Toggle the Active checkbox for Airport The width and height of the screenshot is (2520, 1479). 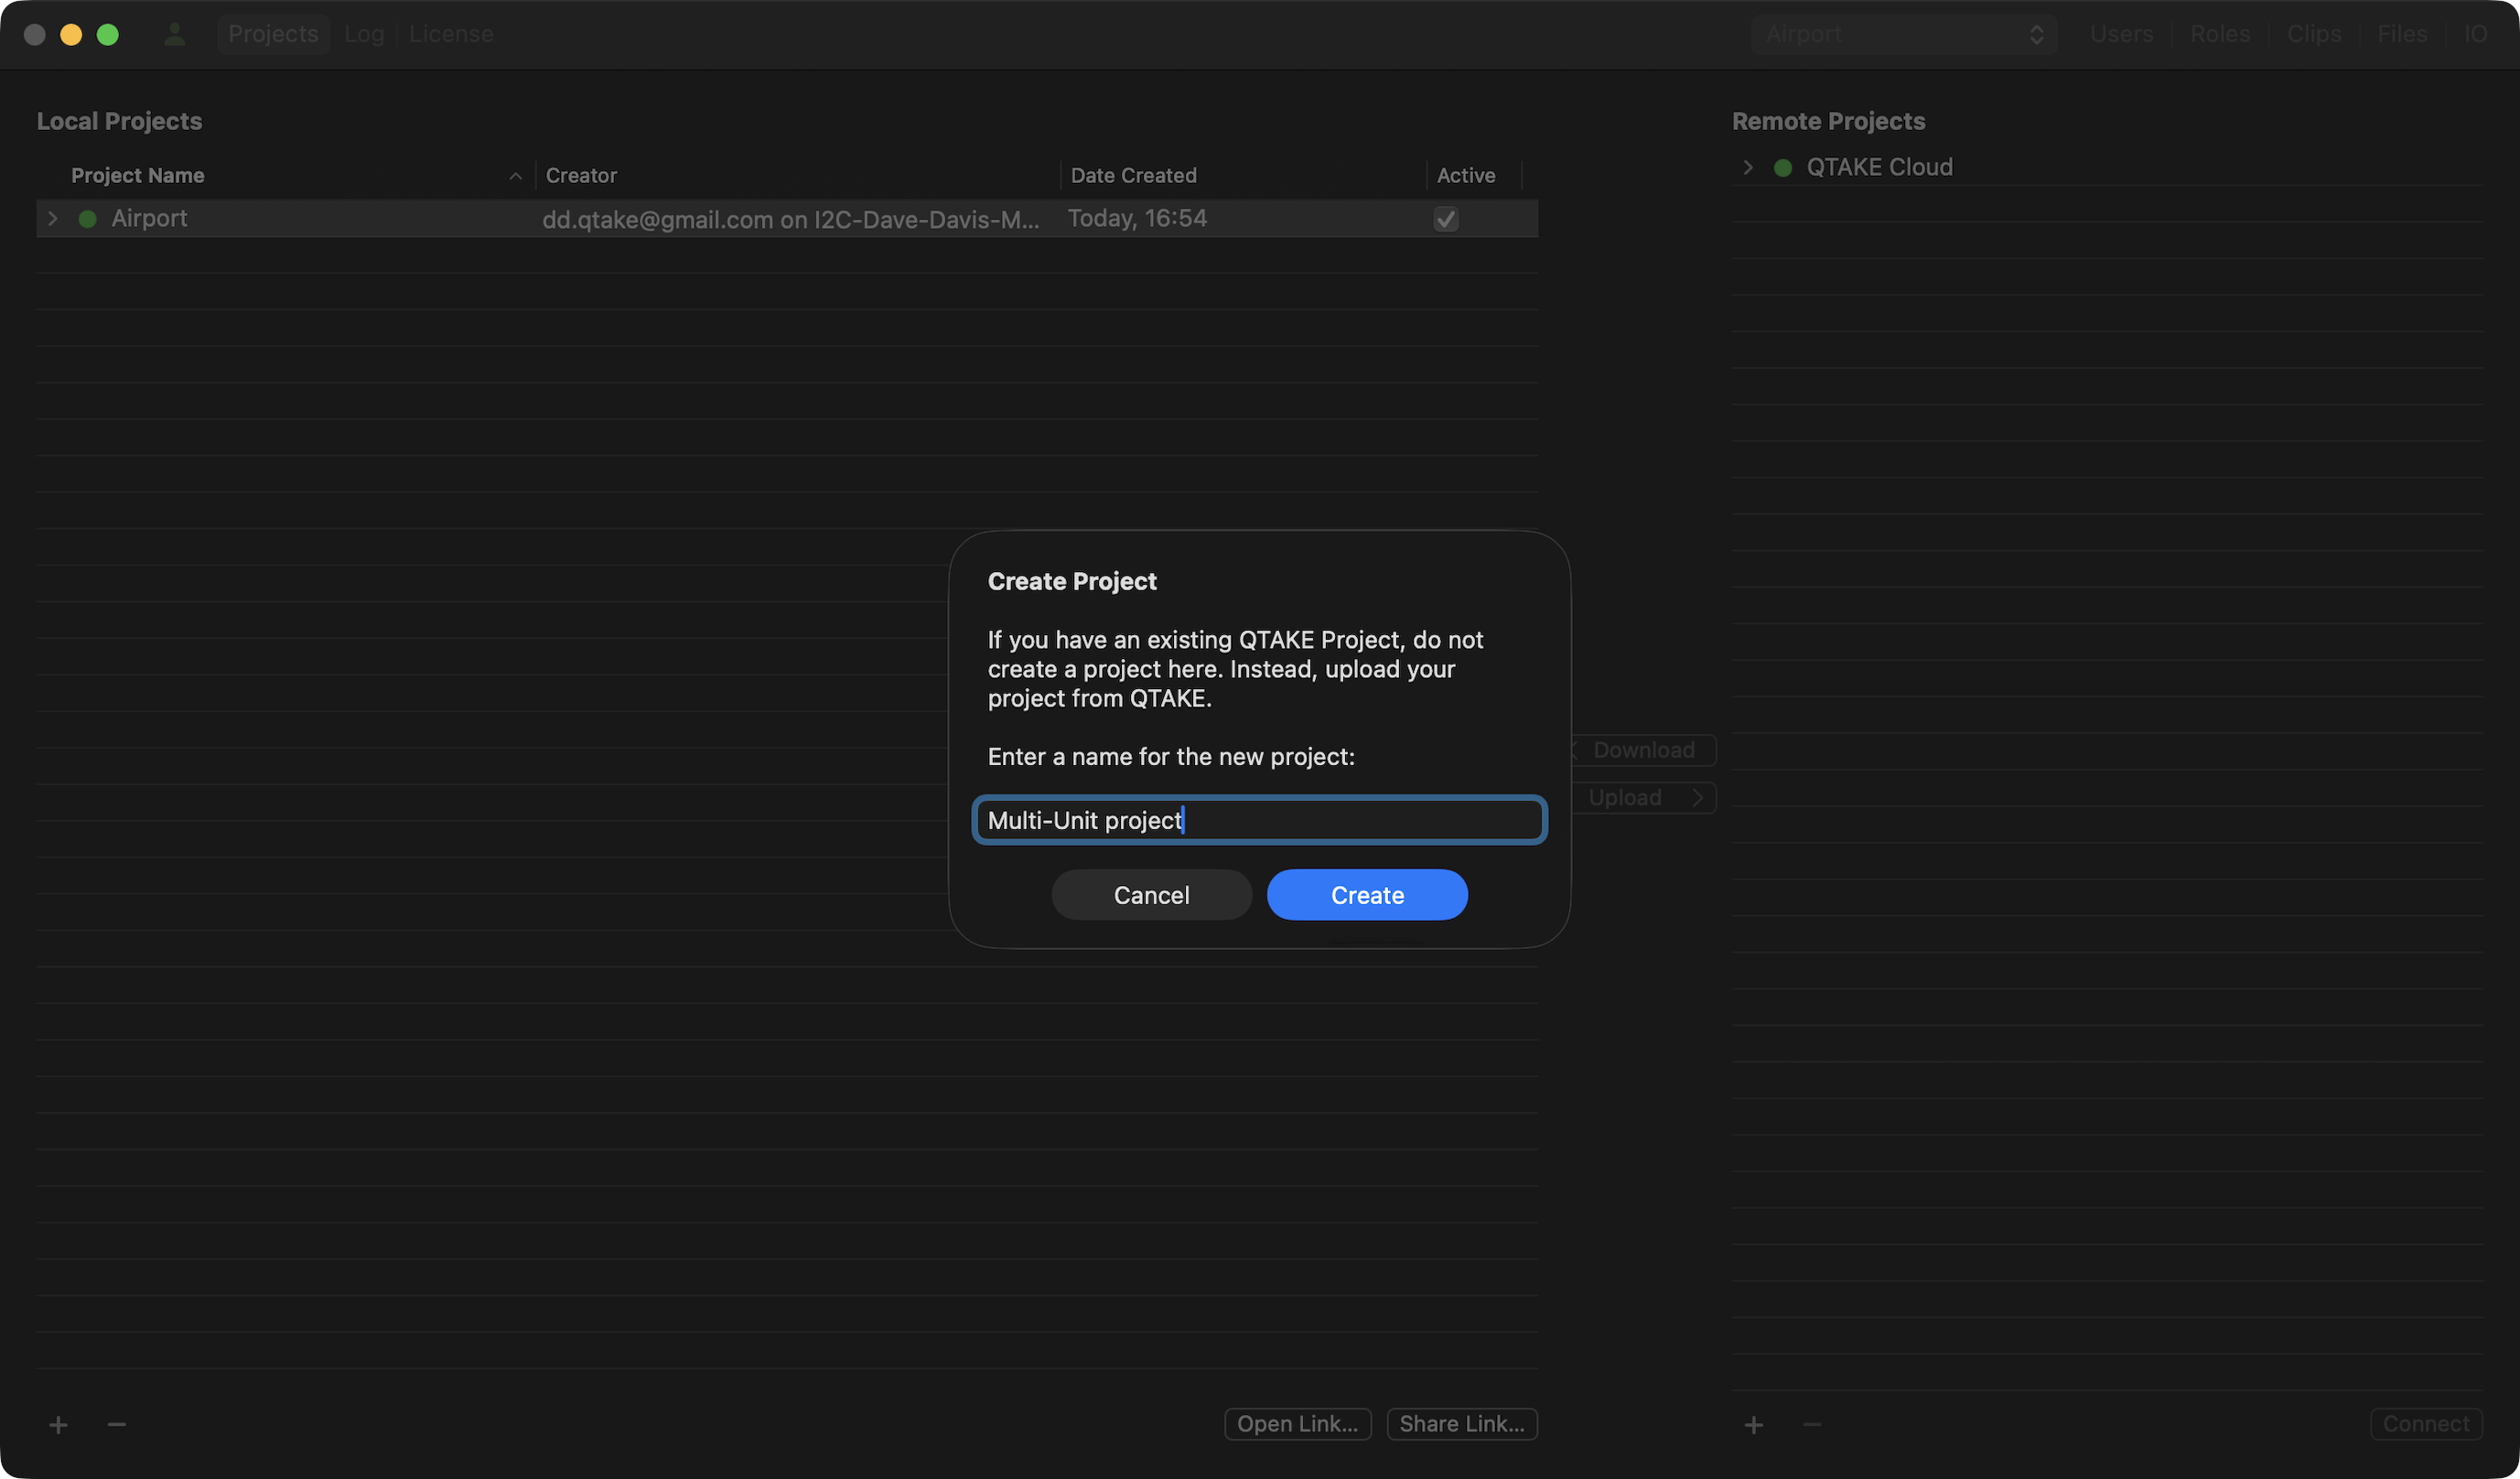click(x=1445, y=219)
